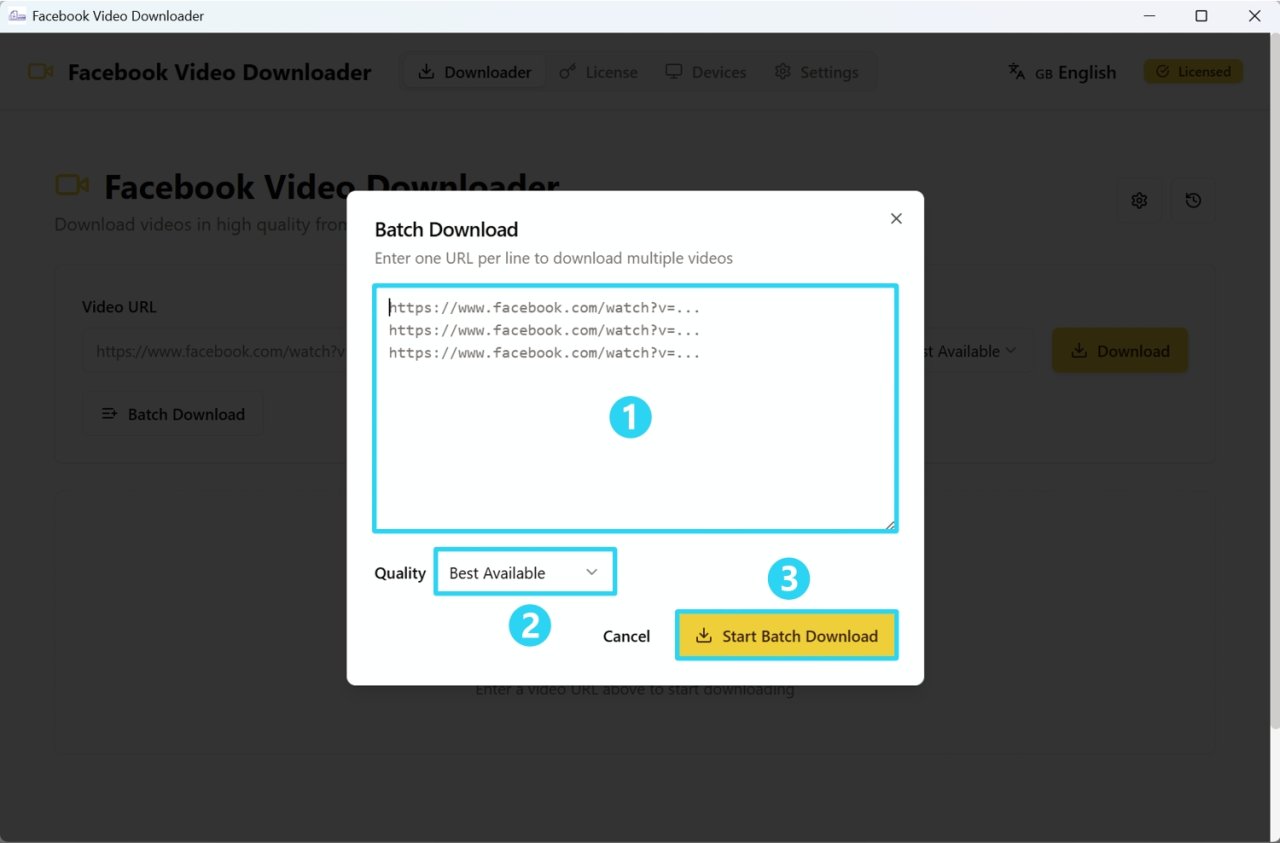
Task: Open Settings via gear icon in navbar
Action: [782, 71]
